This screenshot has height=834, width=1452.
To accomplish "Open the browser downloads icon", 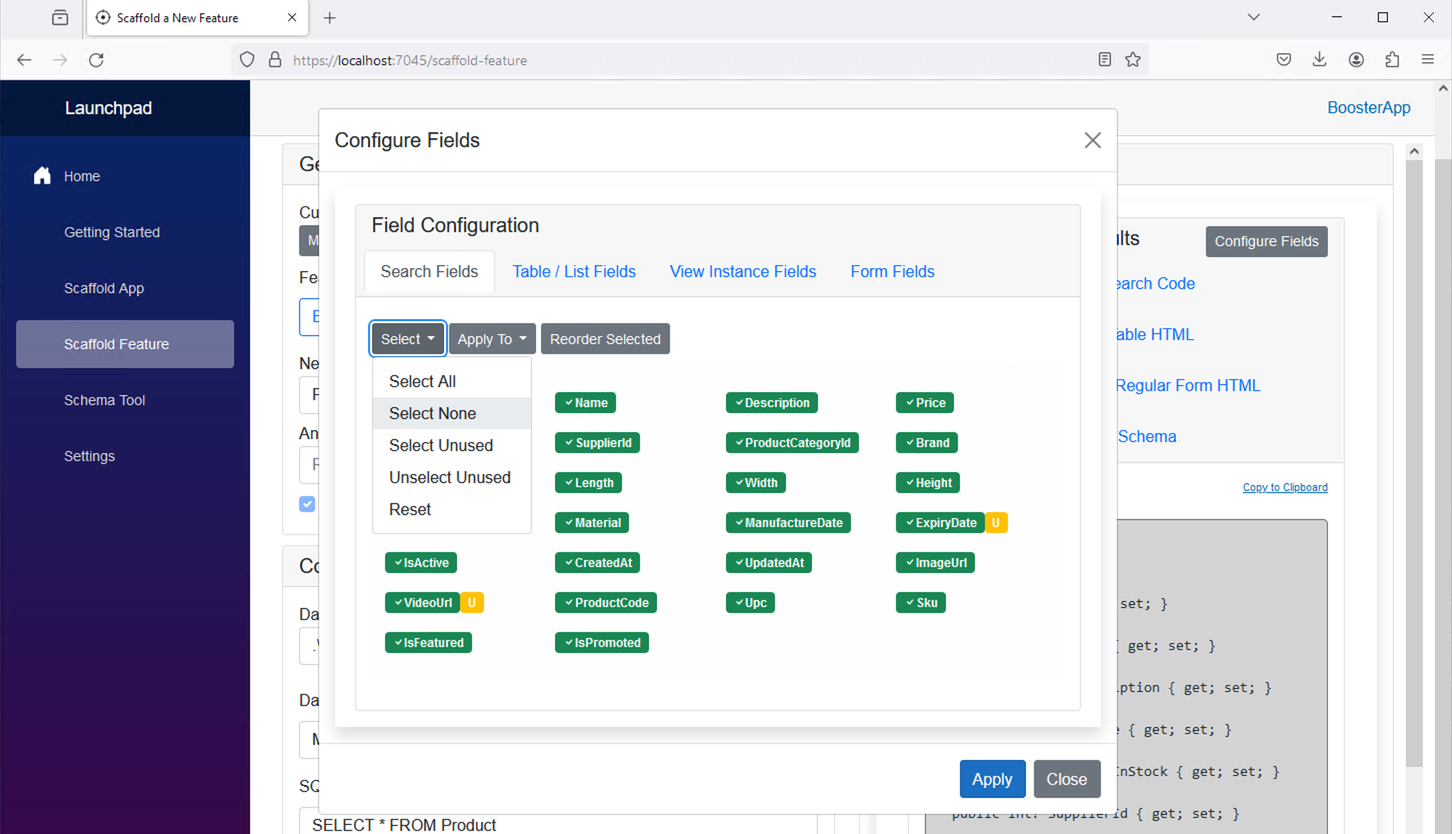I will [x=1320, y=60].
